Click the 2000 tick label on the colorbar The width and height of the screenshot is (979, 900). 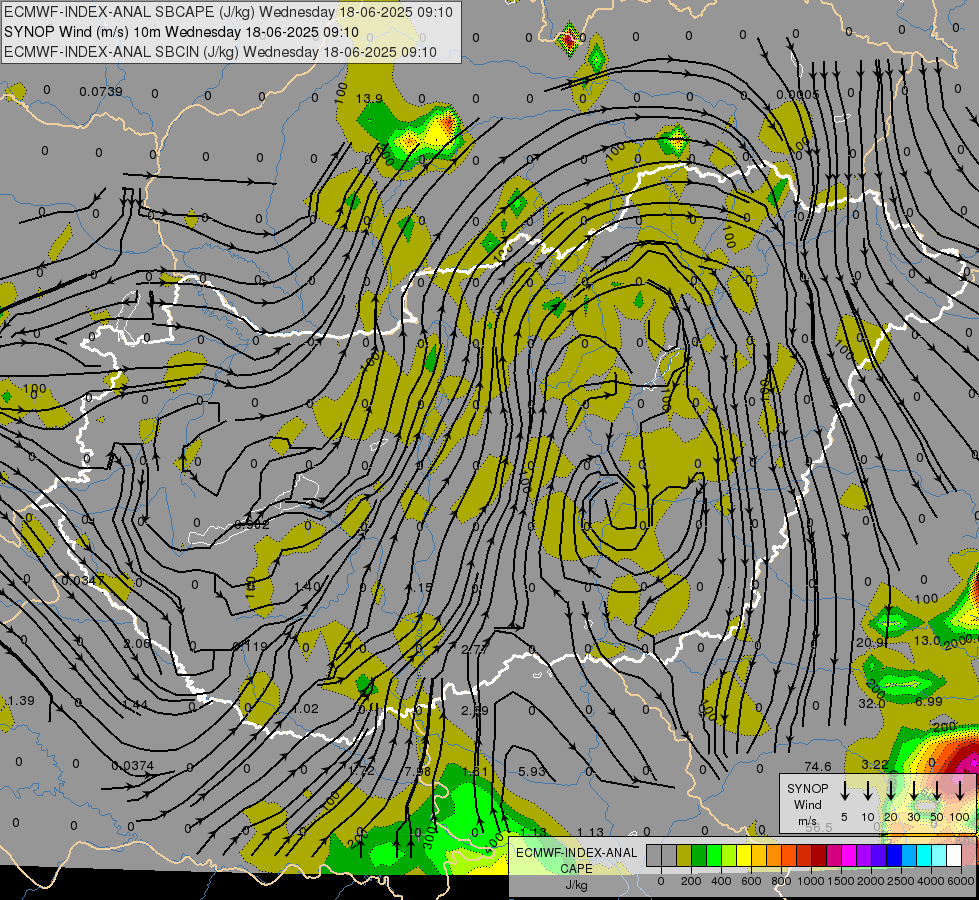[x=870, y=881]
